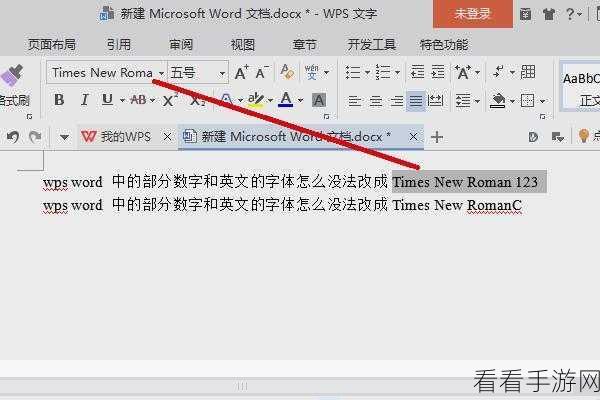600x400 pixels.
Task: Decrease paragraph indent
Action: (x=417, y=72)
